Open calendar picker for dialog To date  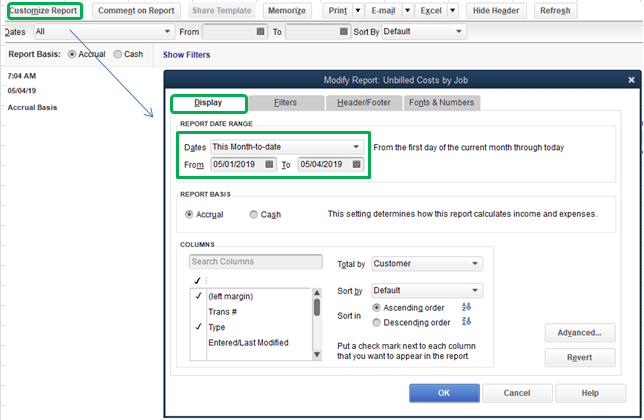click(356, 164)
